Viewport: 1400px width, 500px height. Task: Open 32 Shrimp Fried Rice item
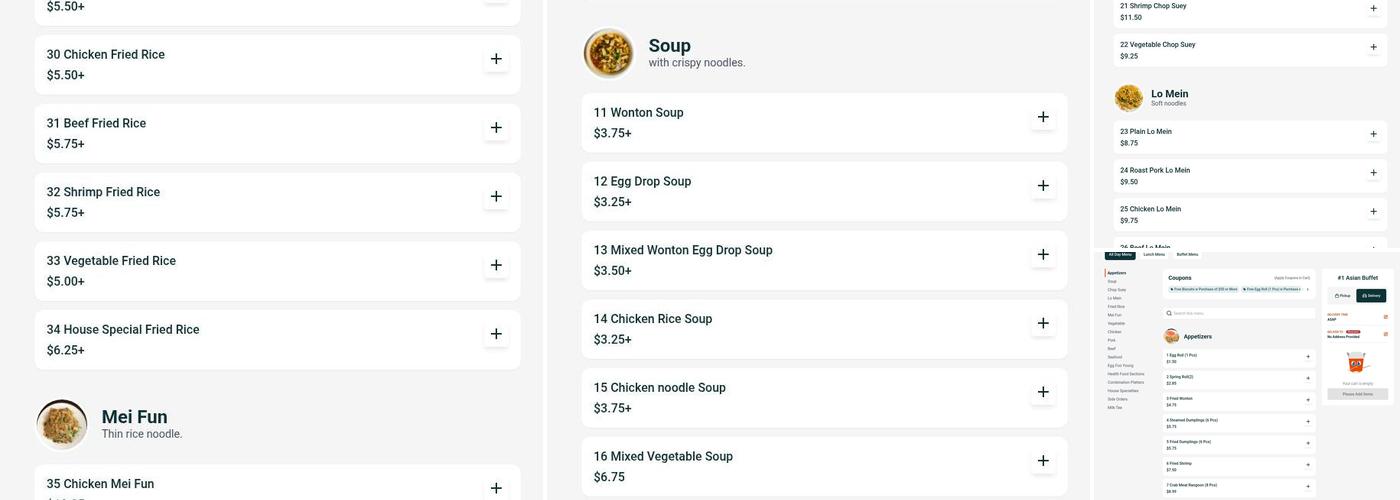250,201
